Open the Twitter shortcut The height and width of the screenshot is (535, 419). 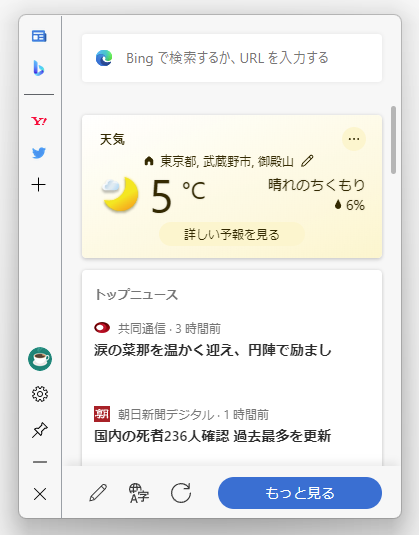39,153
